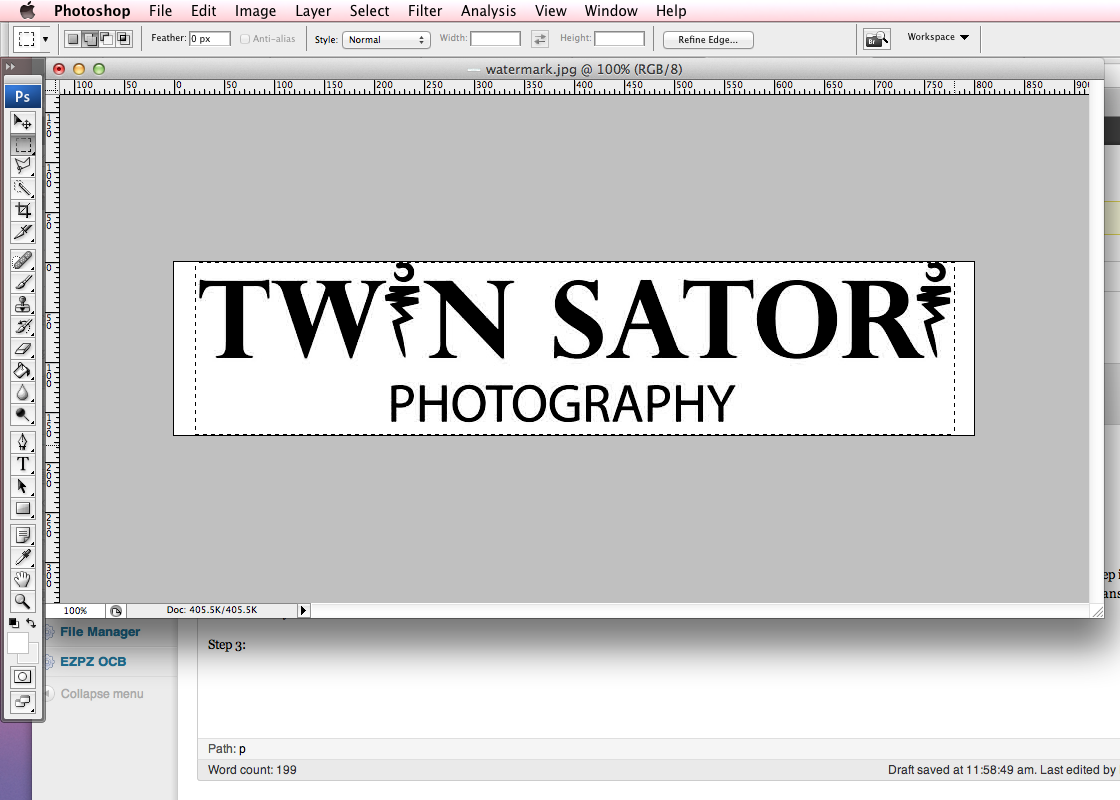Screen dimensions: 1120x800
Task: Click the foreground color swatch
Action: [17, 643]
